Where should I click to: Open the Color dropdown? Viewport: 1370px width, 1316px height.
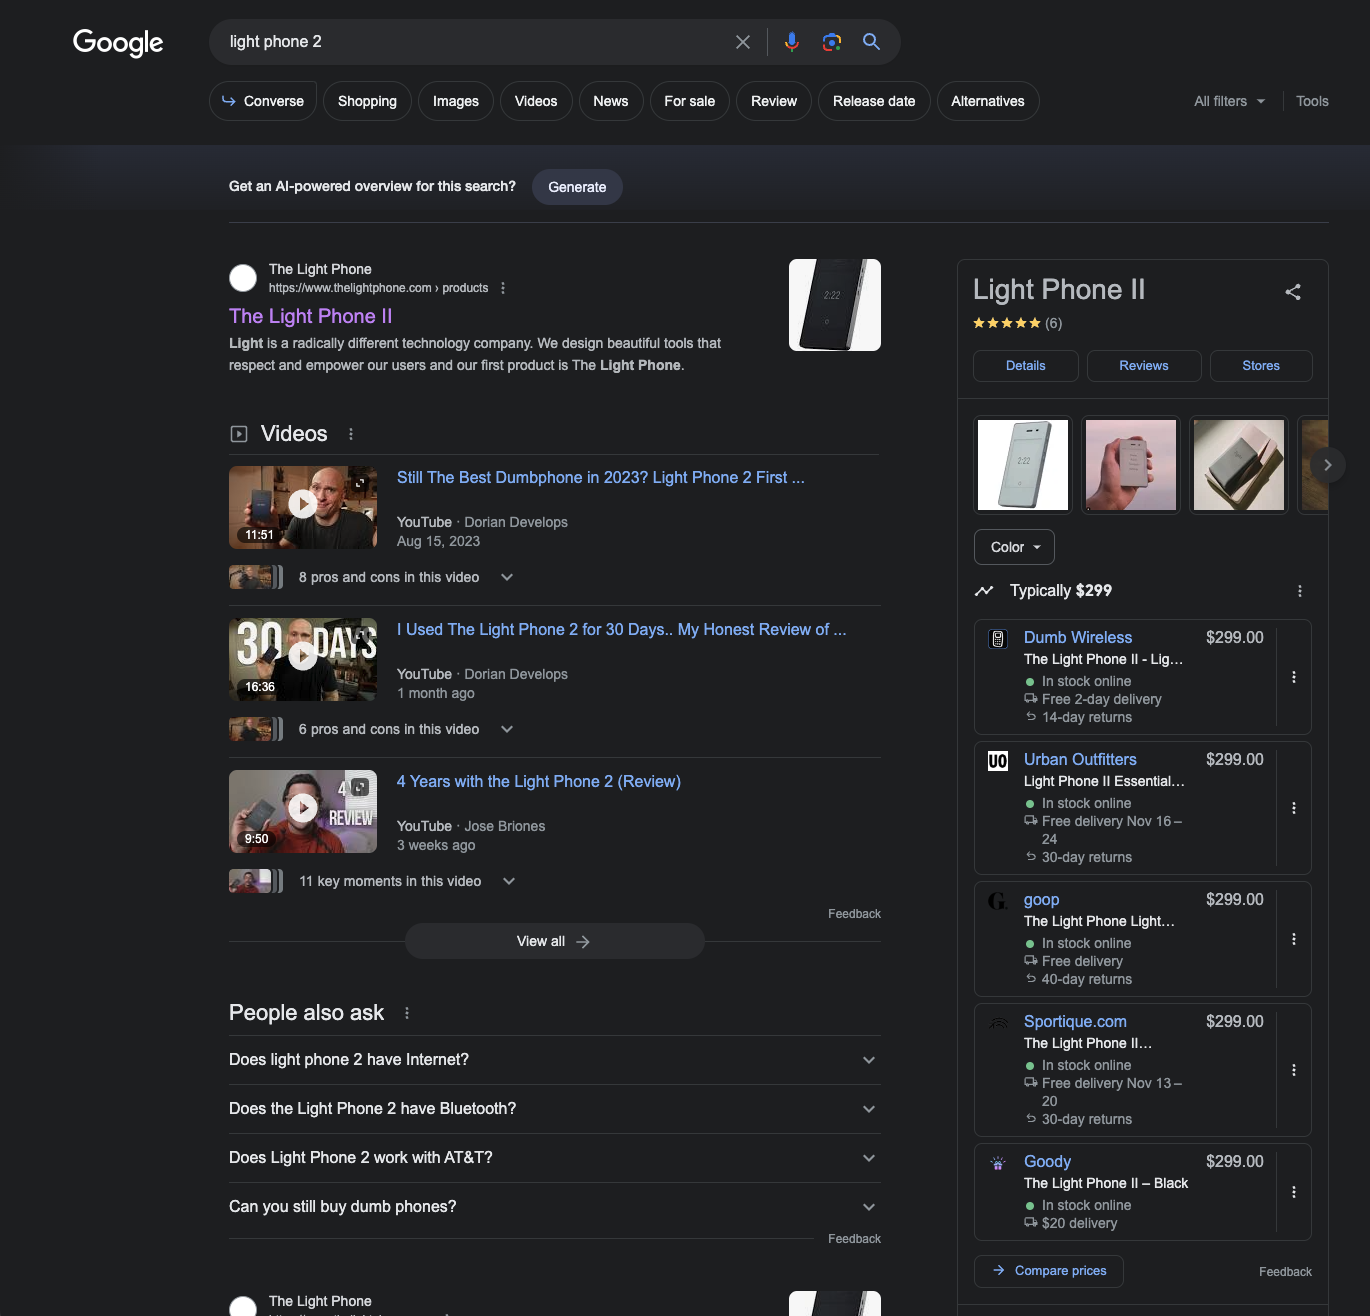pos(1014,547)
